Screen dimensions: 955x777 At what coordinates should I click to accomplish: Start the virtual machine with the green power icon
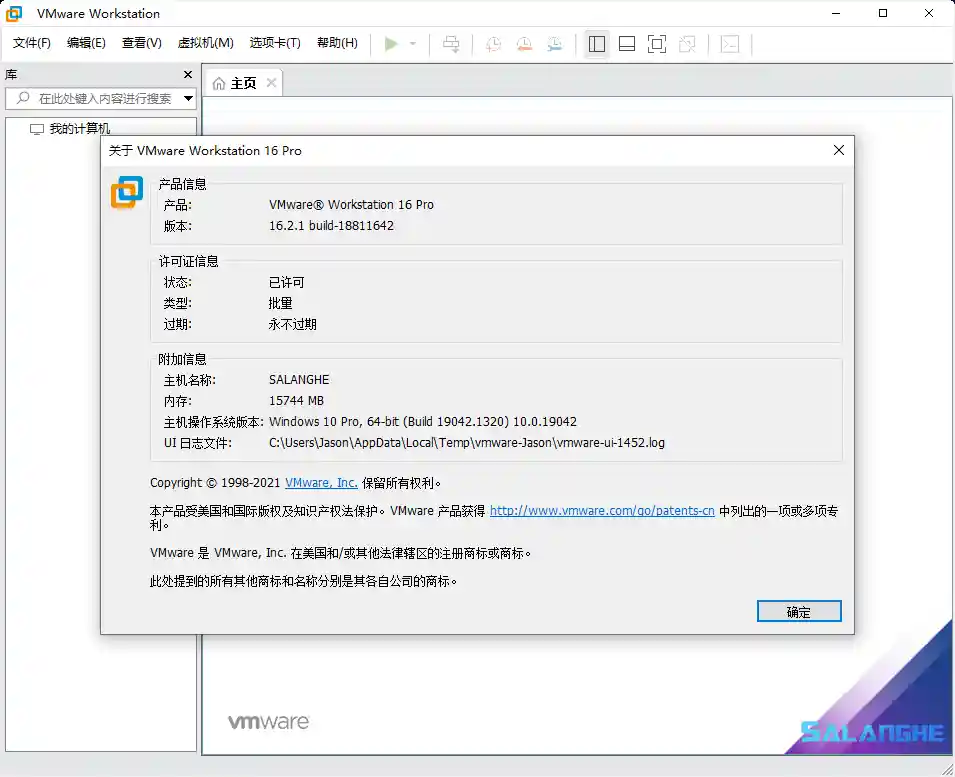(x=393, y=44)
